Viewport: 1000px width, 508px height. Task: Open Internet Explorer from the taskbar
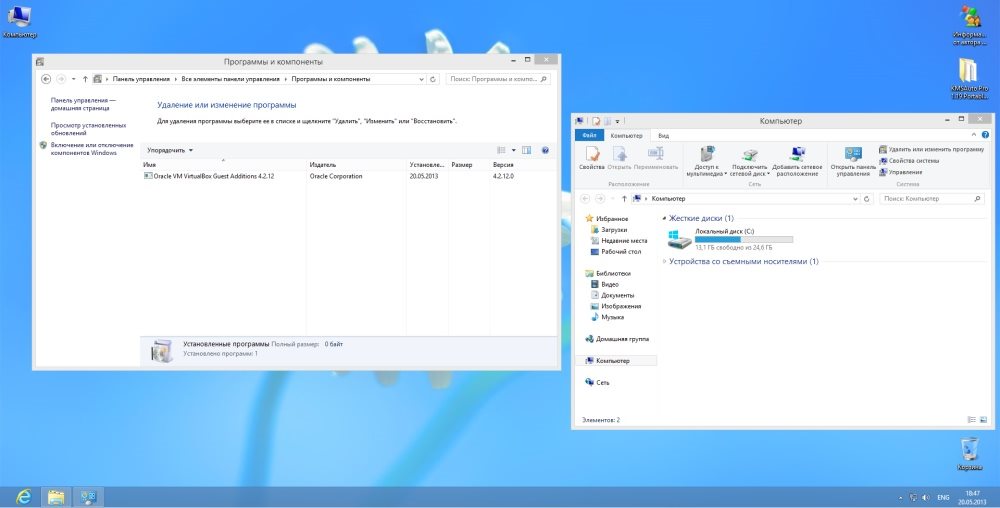point(22,496)
